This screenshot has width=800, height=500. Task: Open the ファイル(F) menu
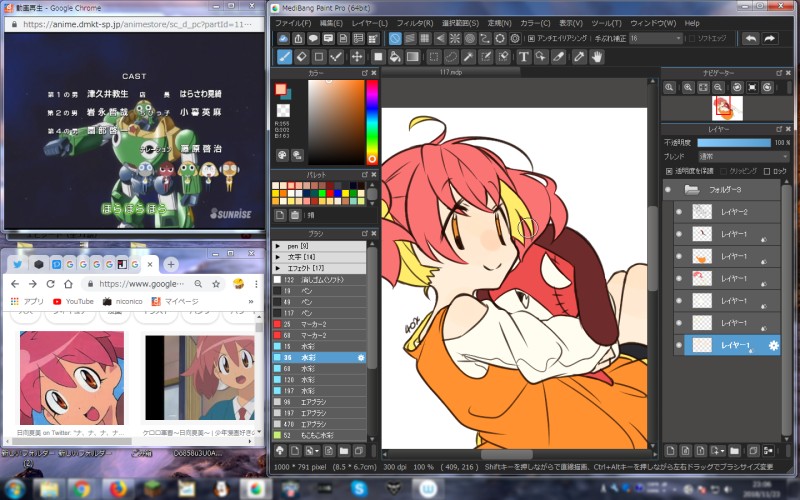(x=293, y=23)
